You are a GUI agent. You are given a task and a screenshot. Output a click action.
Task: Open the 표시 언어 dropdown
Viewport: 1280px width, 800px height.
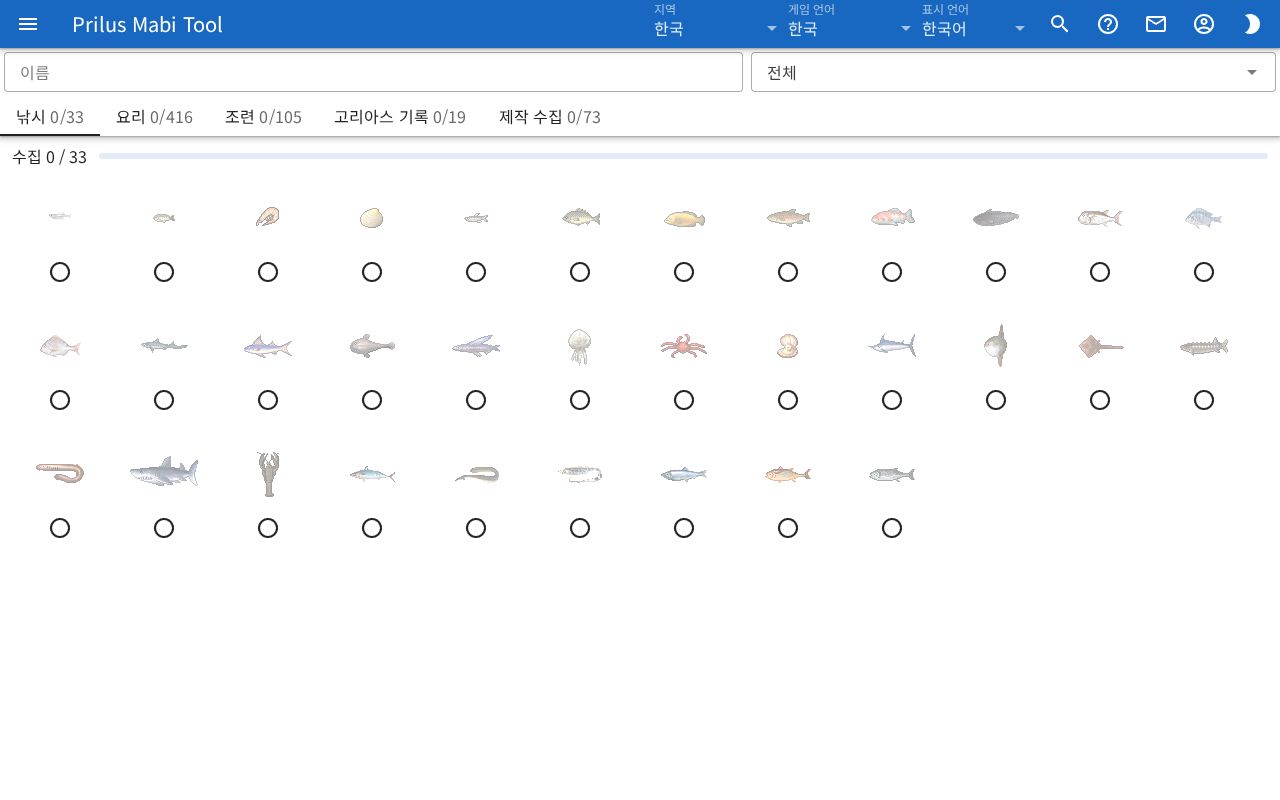coord(975,24)
